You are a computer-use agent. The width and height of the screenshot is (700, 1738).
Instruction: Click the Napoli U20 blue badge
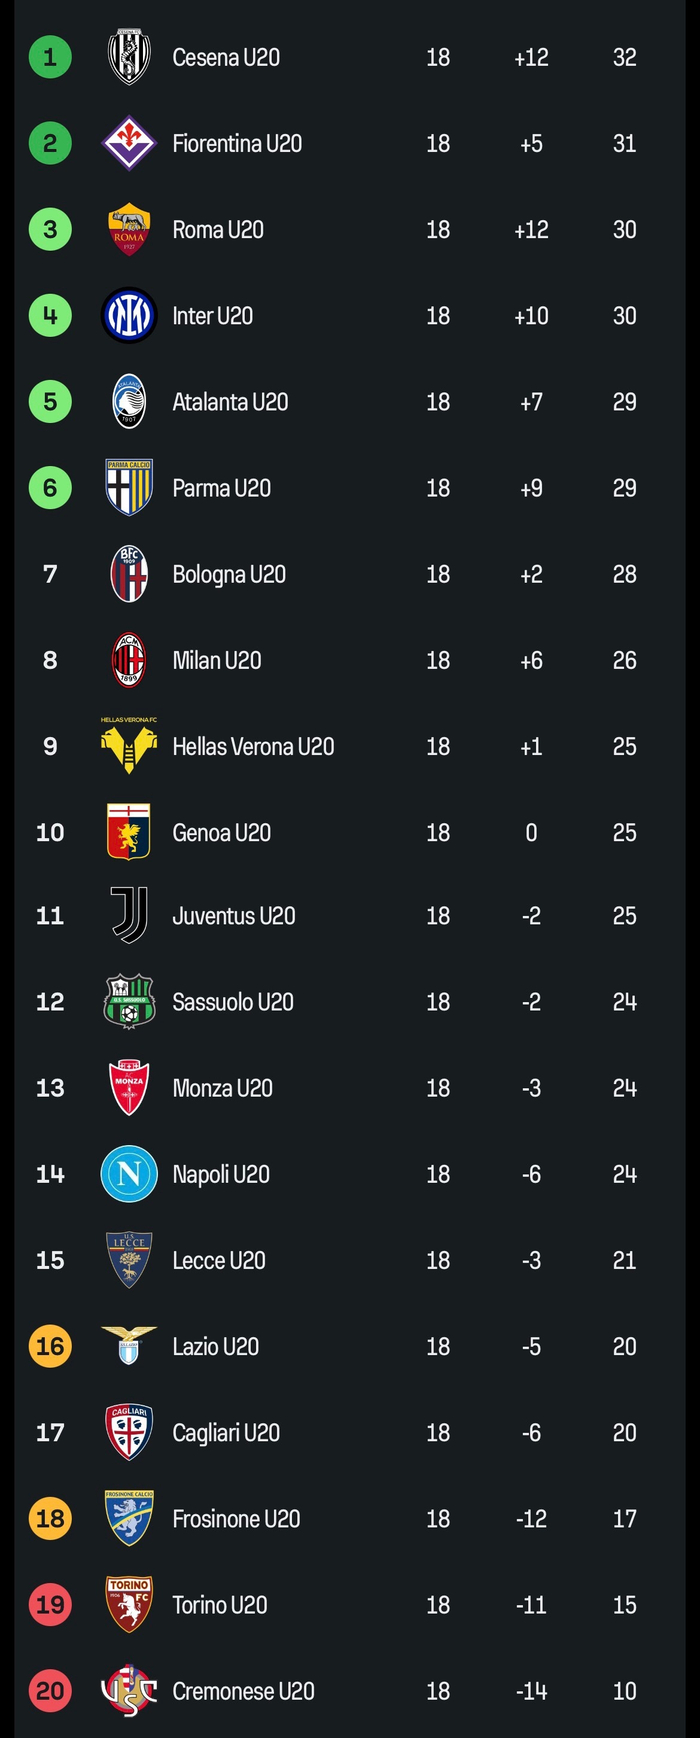pyautogui.click(x=129, y=1174)
